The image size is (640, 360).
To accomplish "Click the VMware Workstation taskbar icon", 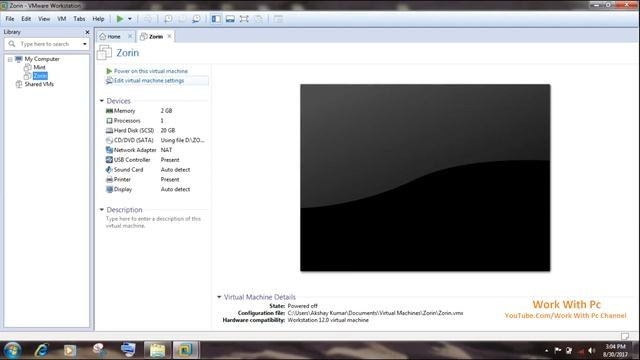I will pyautogui.click(x=185, y=350).
